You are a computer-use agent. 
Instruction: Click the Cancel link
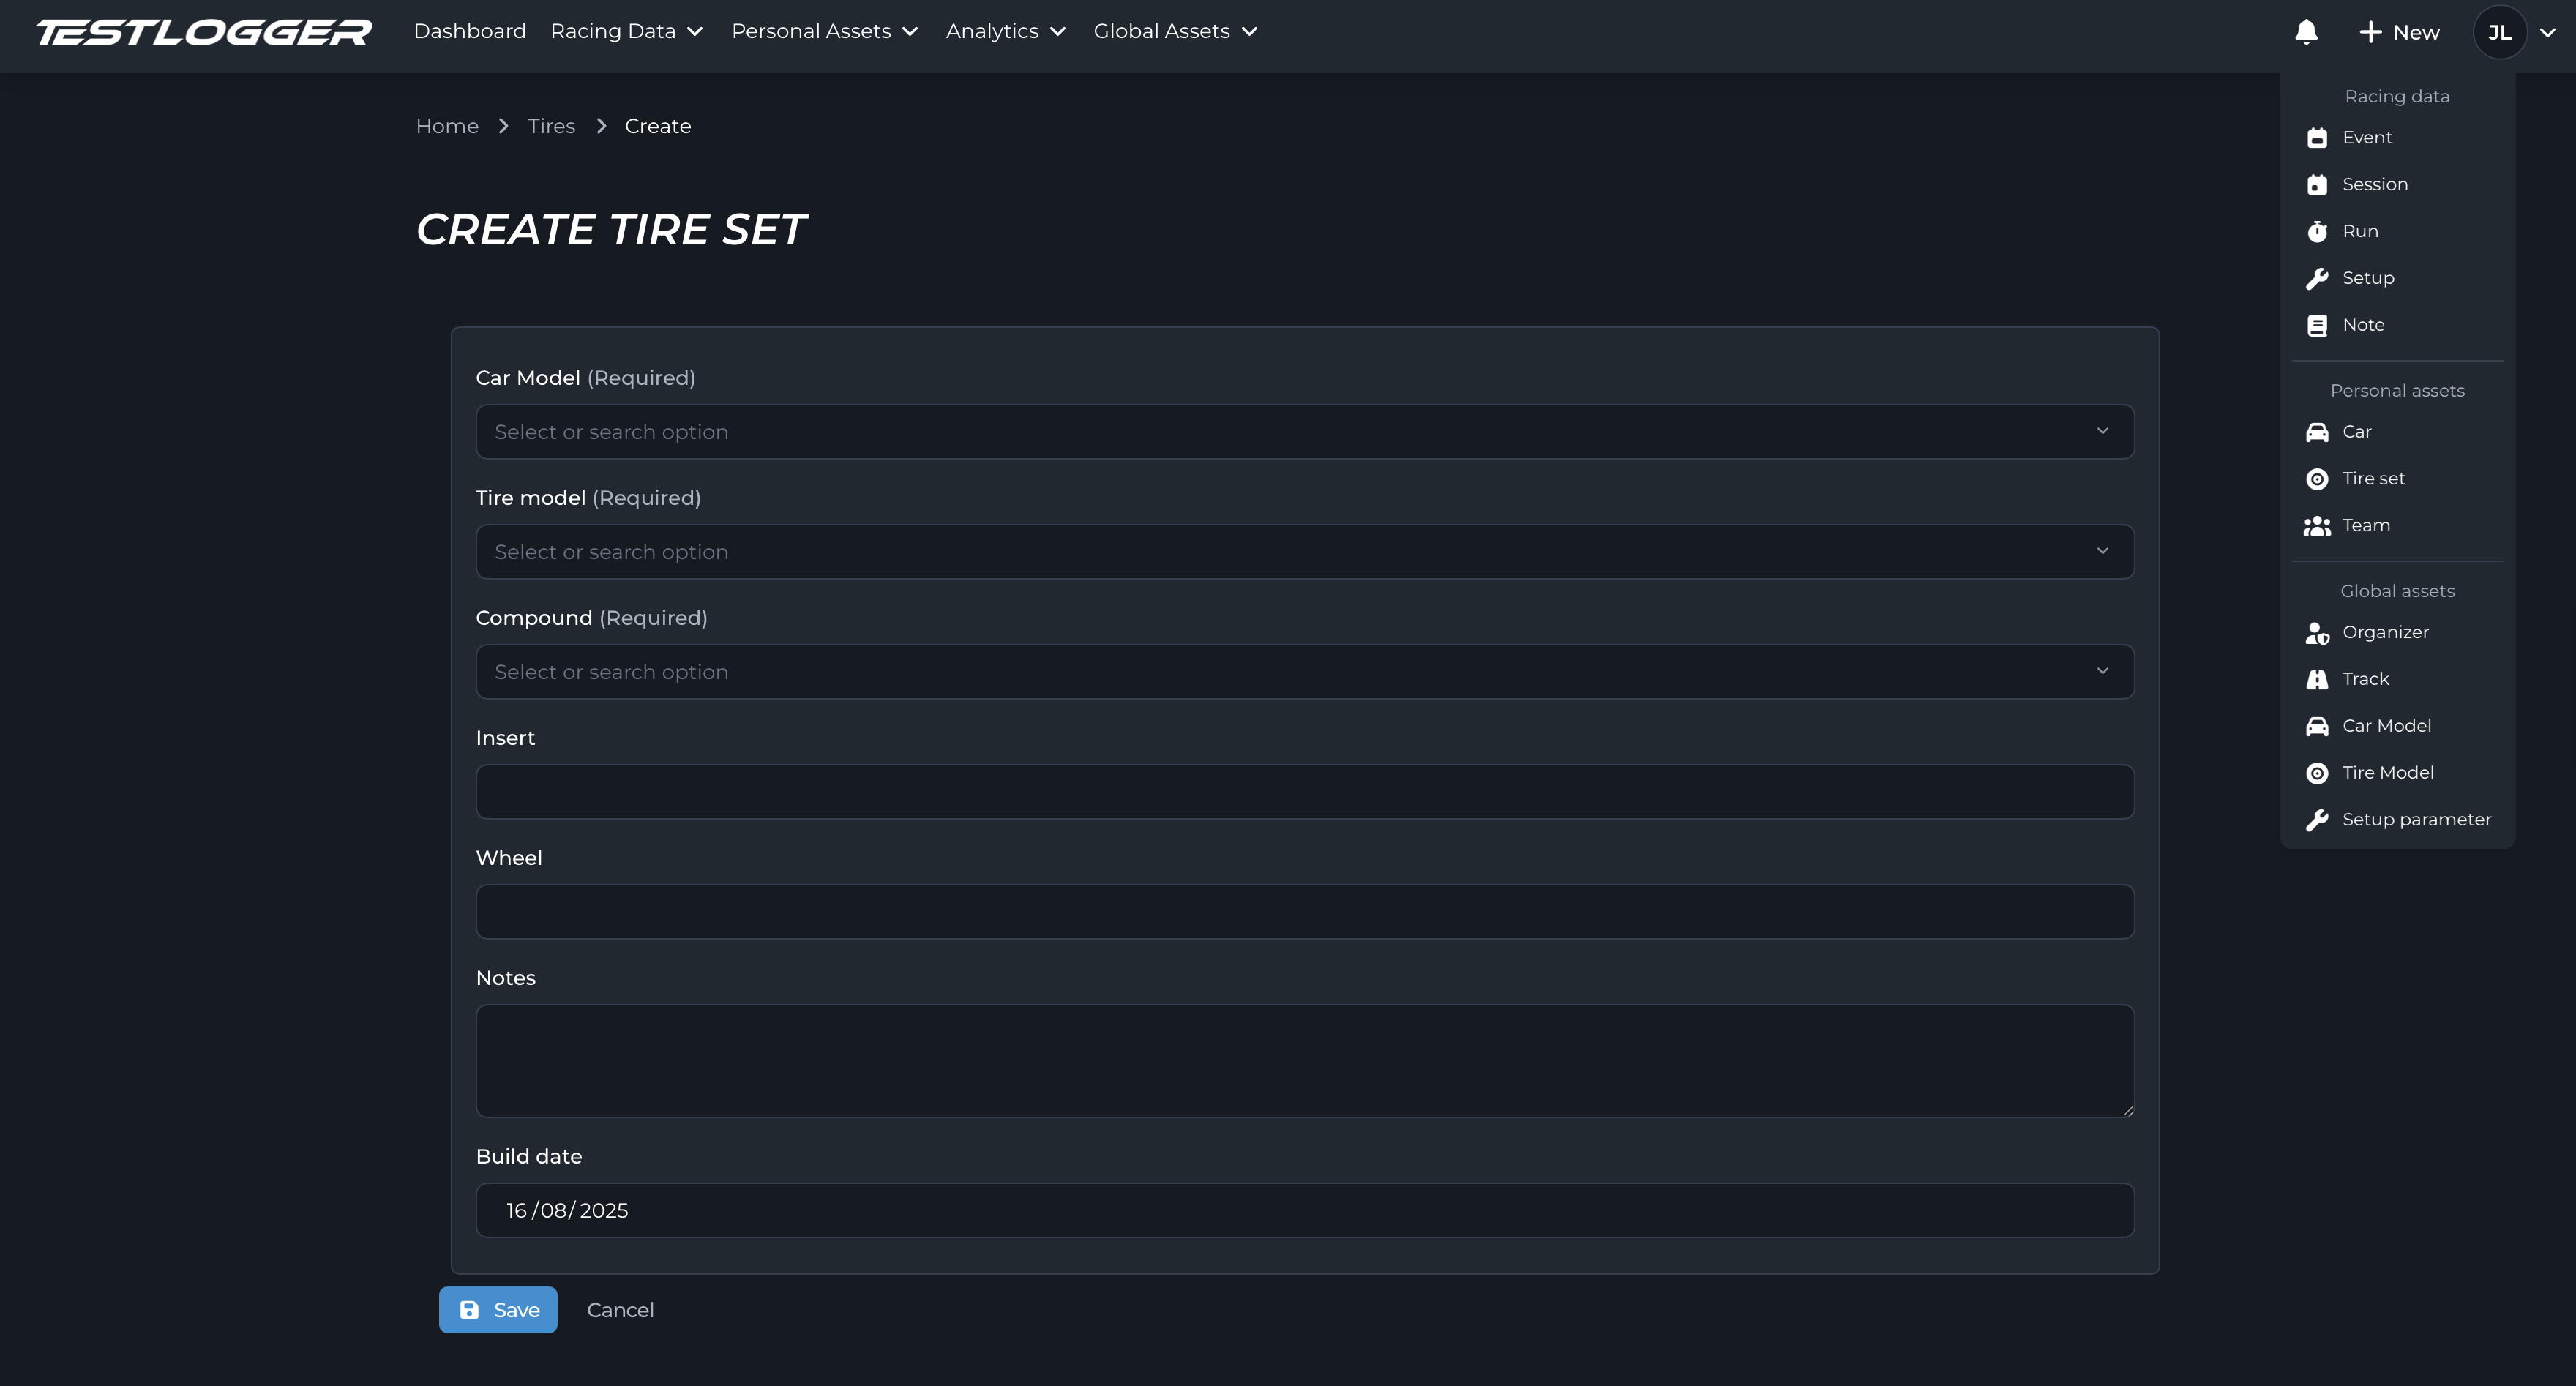pos(620,1310)
